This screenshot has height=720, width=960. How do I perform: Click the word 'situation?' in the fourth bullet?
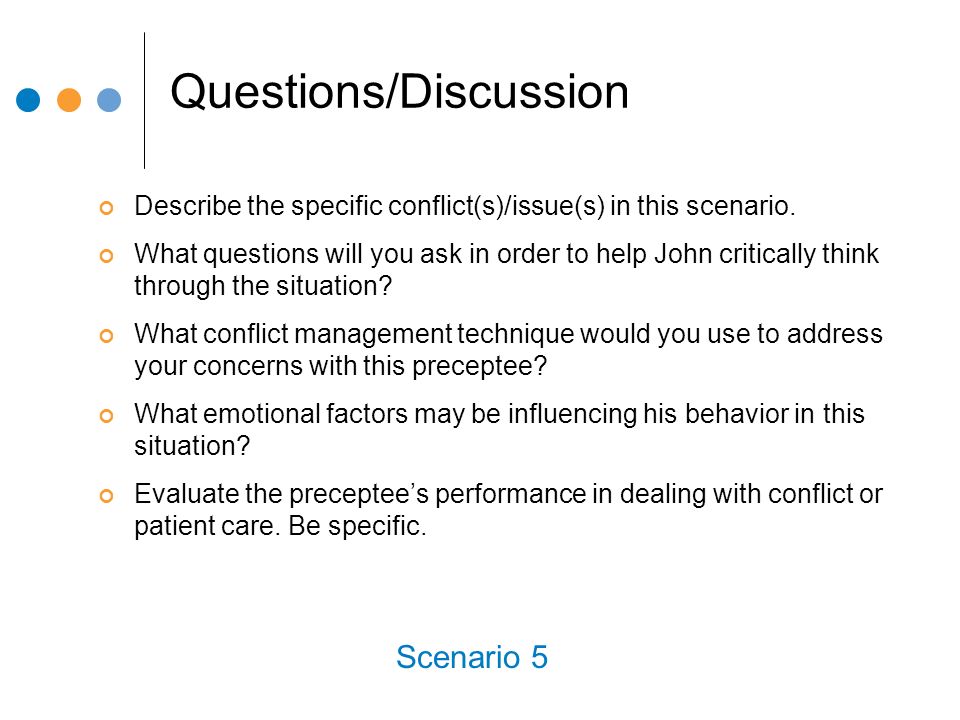(192, 446)
